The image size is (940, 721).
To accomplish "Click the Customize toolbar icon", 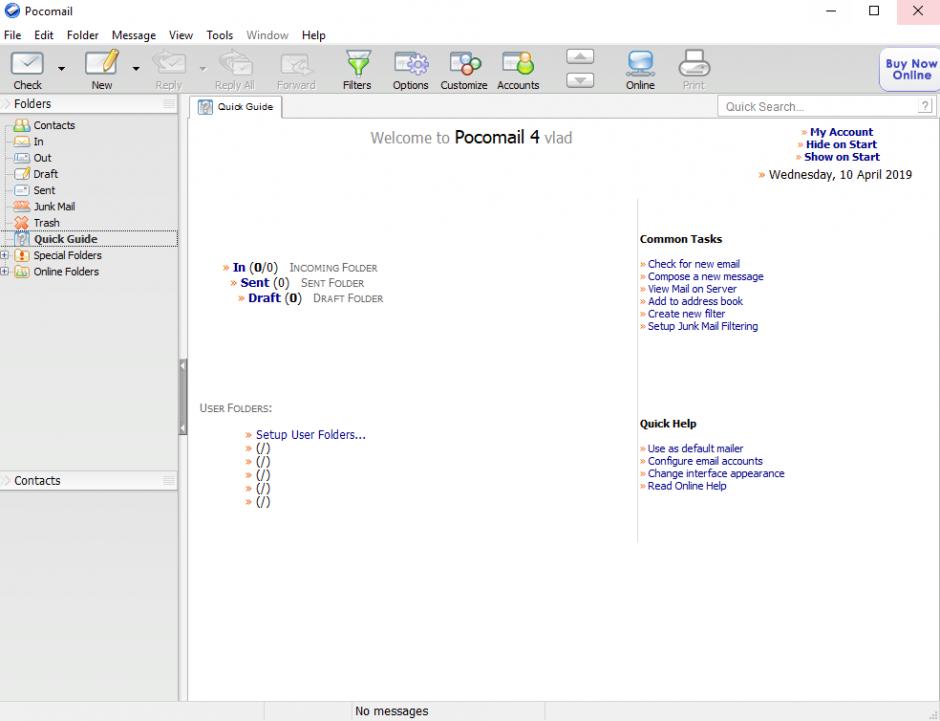I will (x=465, y=64).
